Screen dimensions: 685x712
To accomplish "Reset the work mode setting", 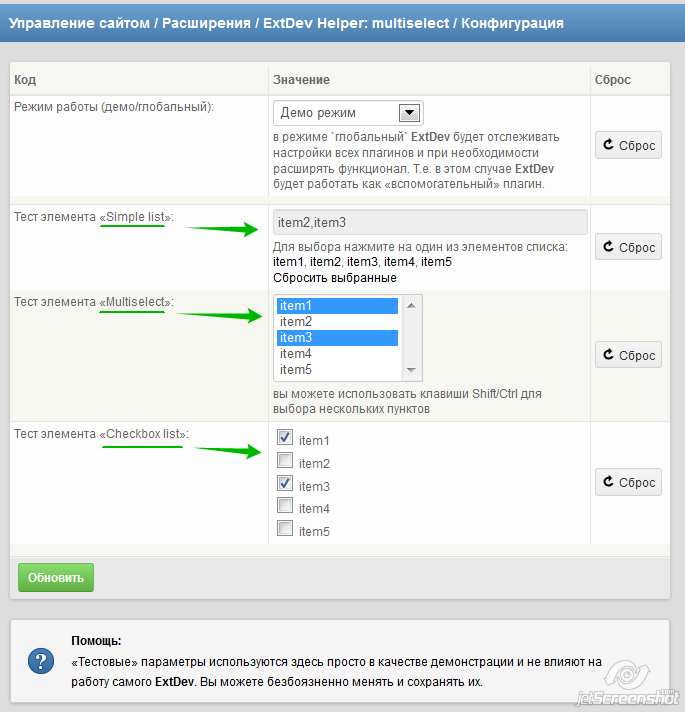I will [628, 145].
